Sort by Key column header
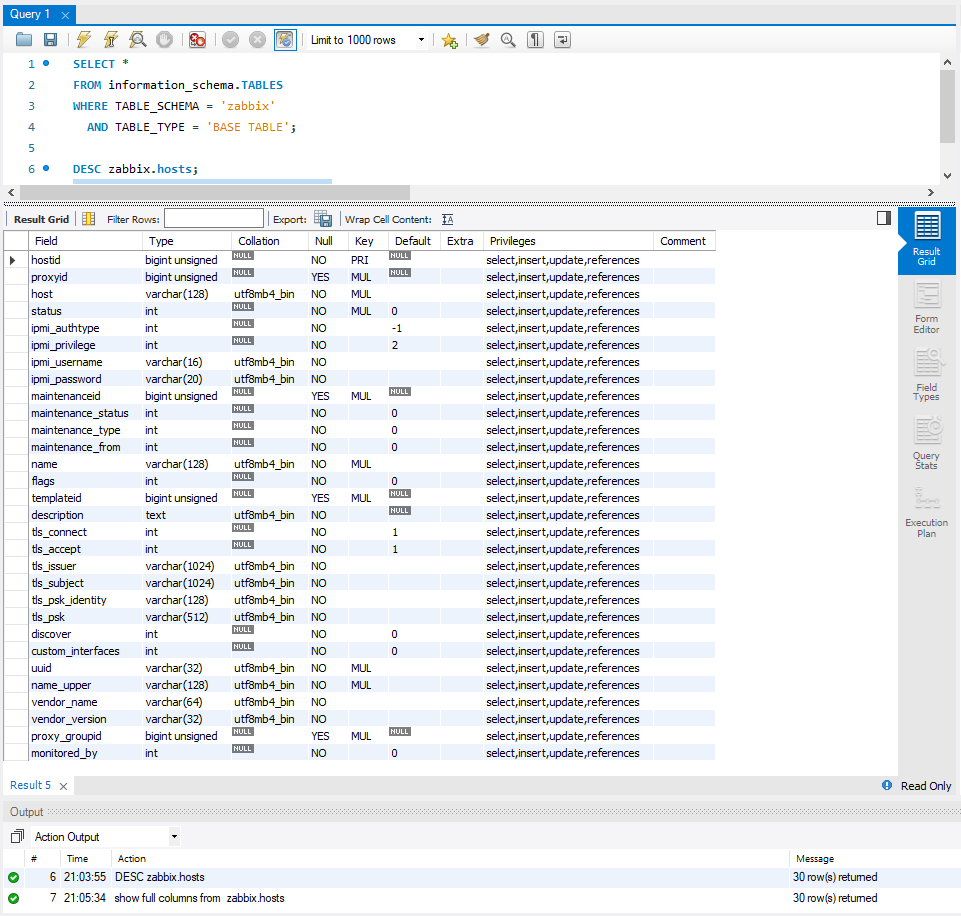 [368, 241]
